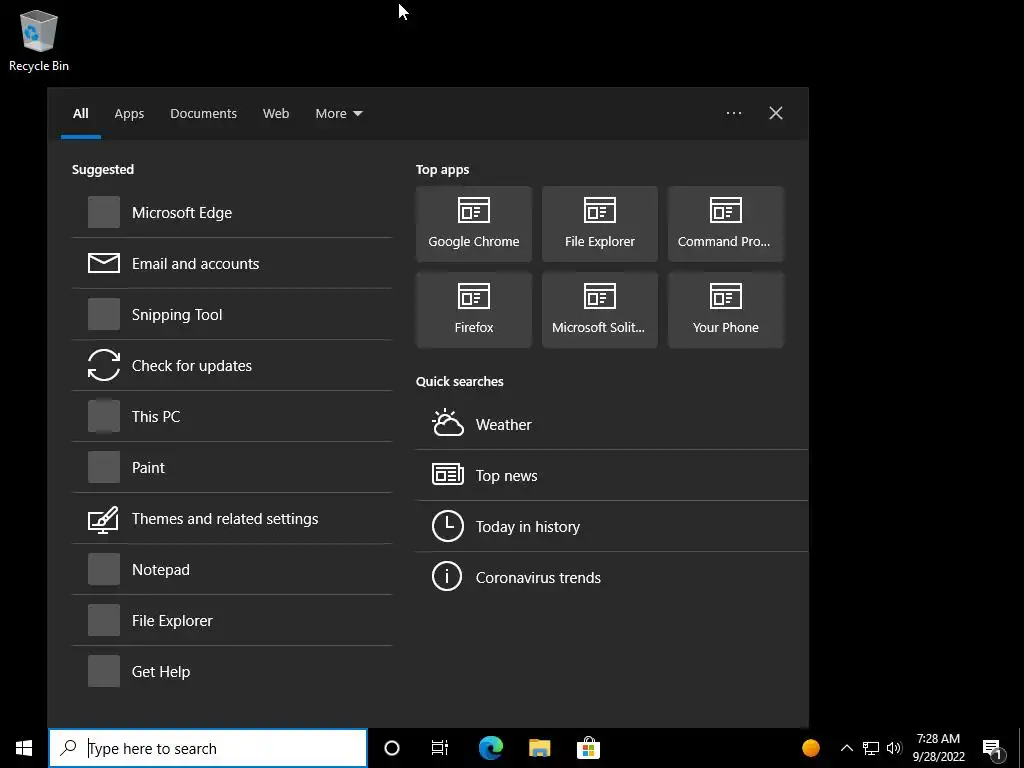Click the 'Today in history' label
The width and height of the screenshot is (1024, 768).
click(528, 527)
